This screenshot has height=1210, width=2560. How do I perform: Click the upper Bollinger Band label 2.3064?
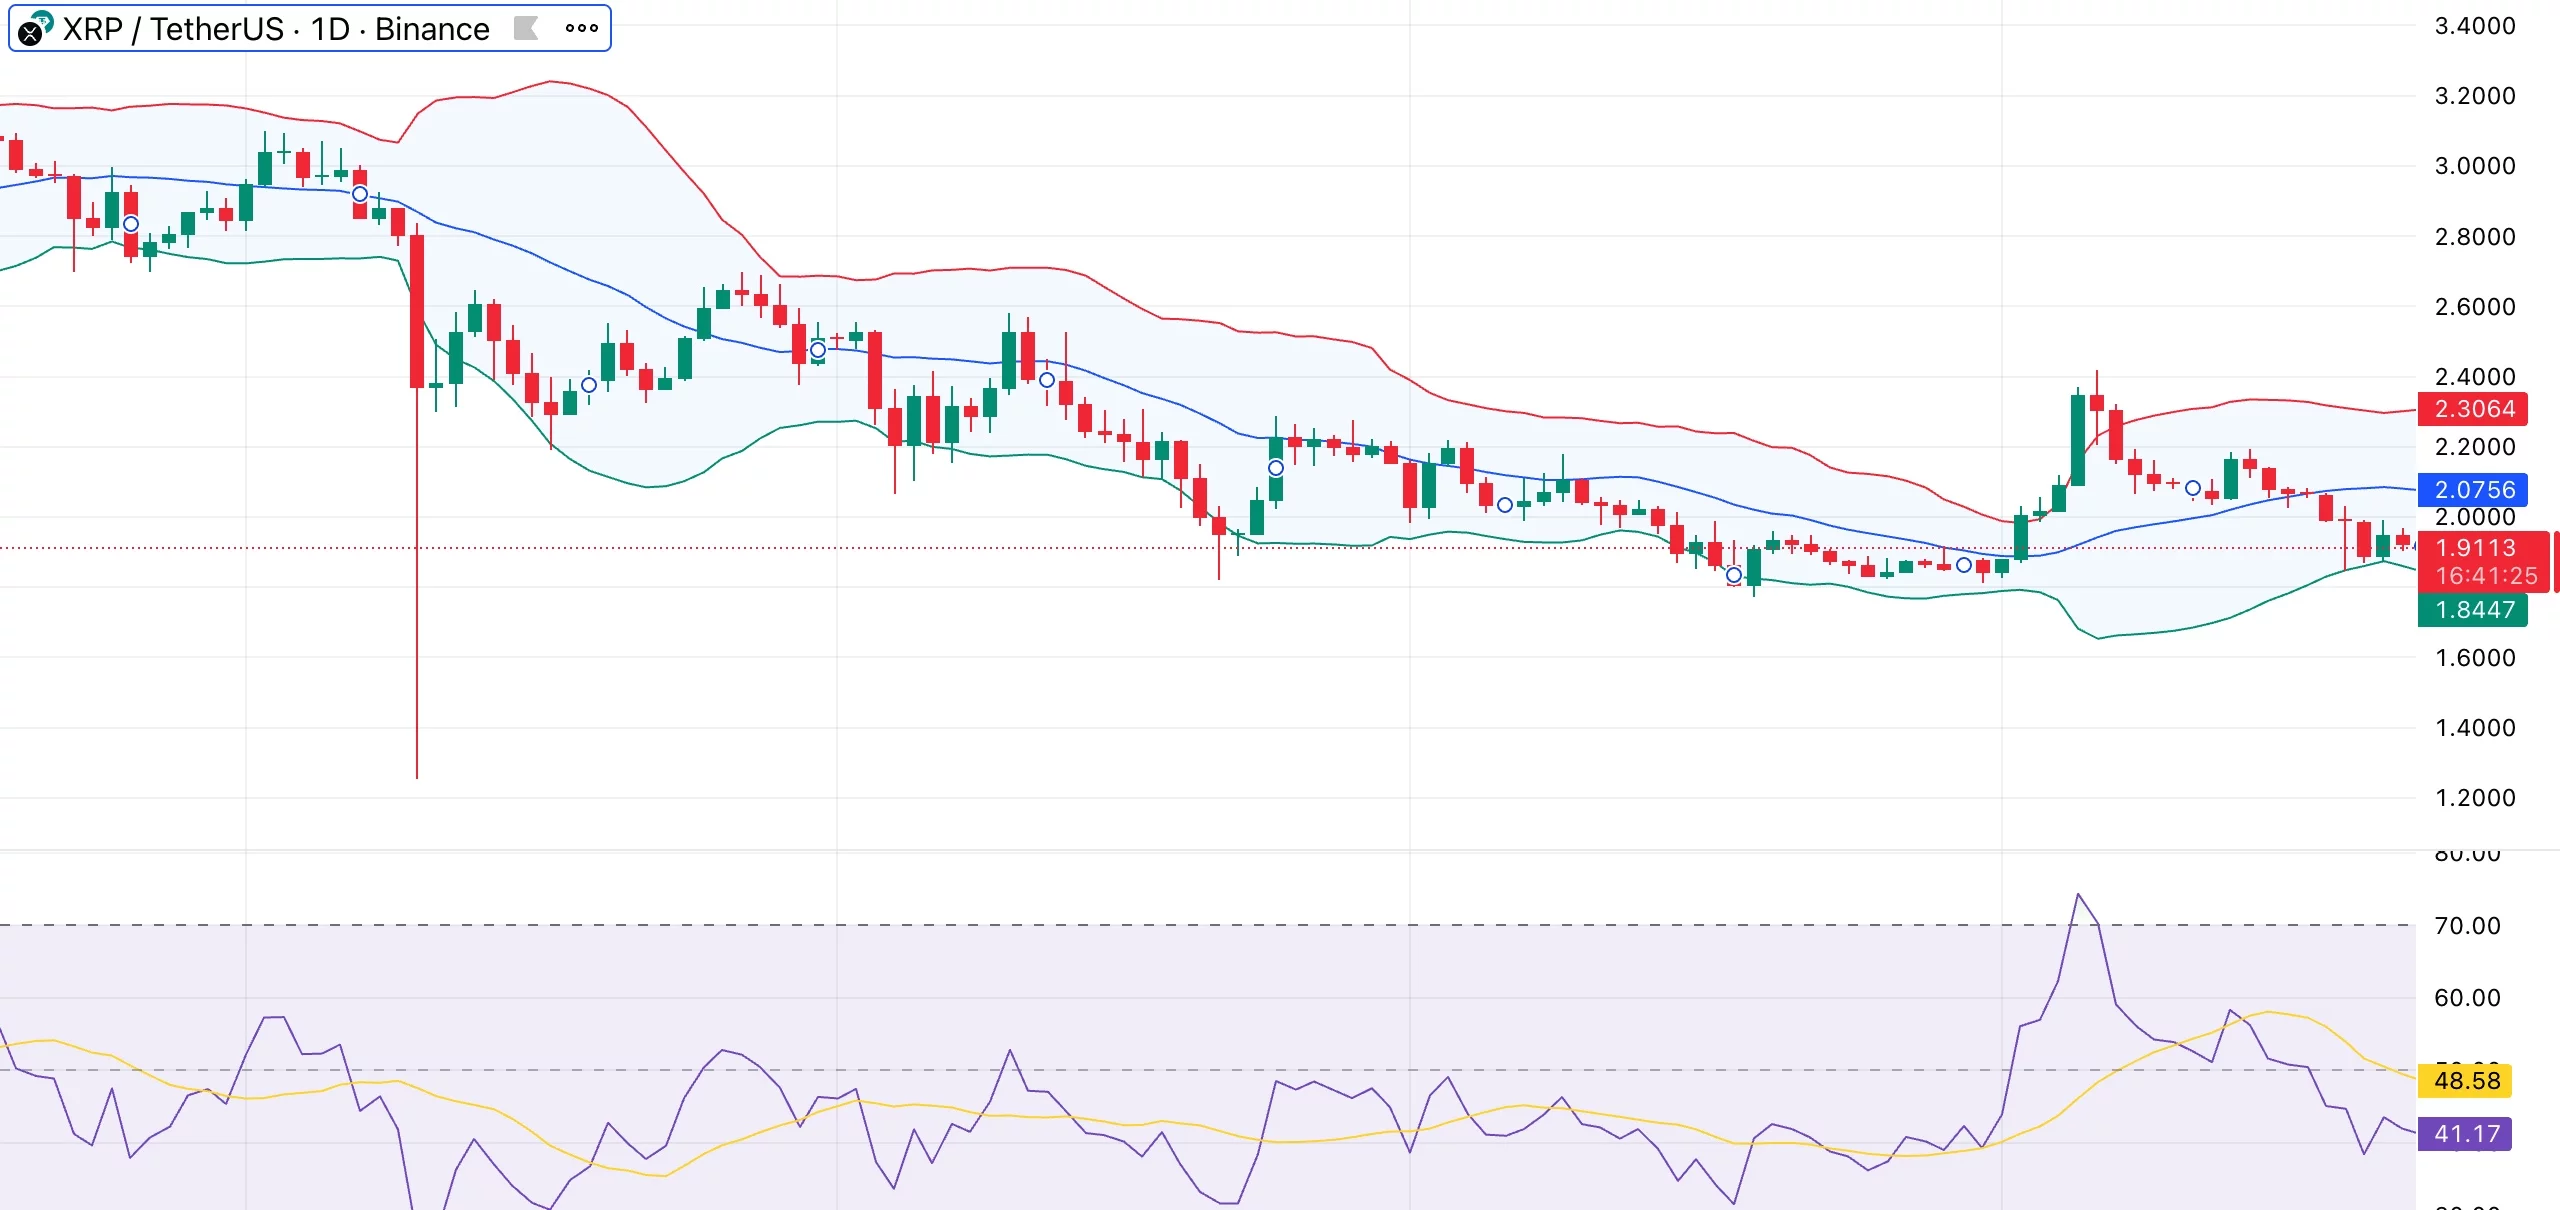(x=2474, y=409)
